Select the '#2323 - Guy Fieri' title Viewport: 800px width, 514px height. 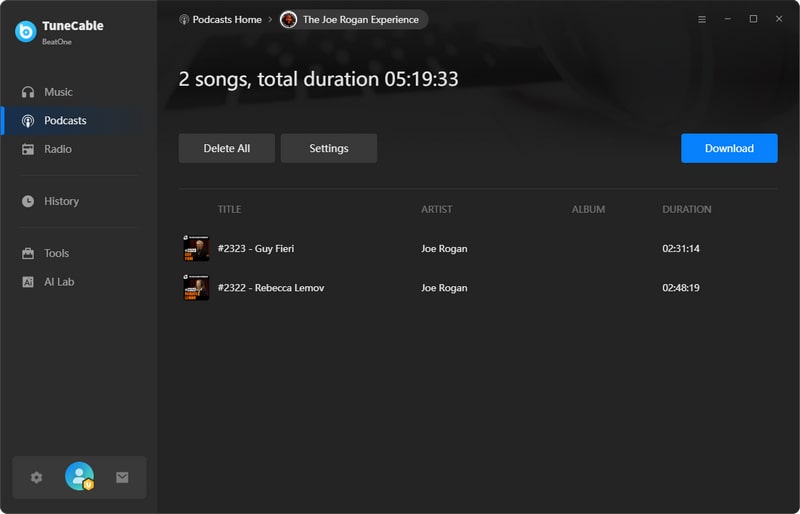click(256, 249)
